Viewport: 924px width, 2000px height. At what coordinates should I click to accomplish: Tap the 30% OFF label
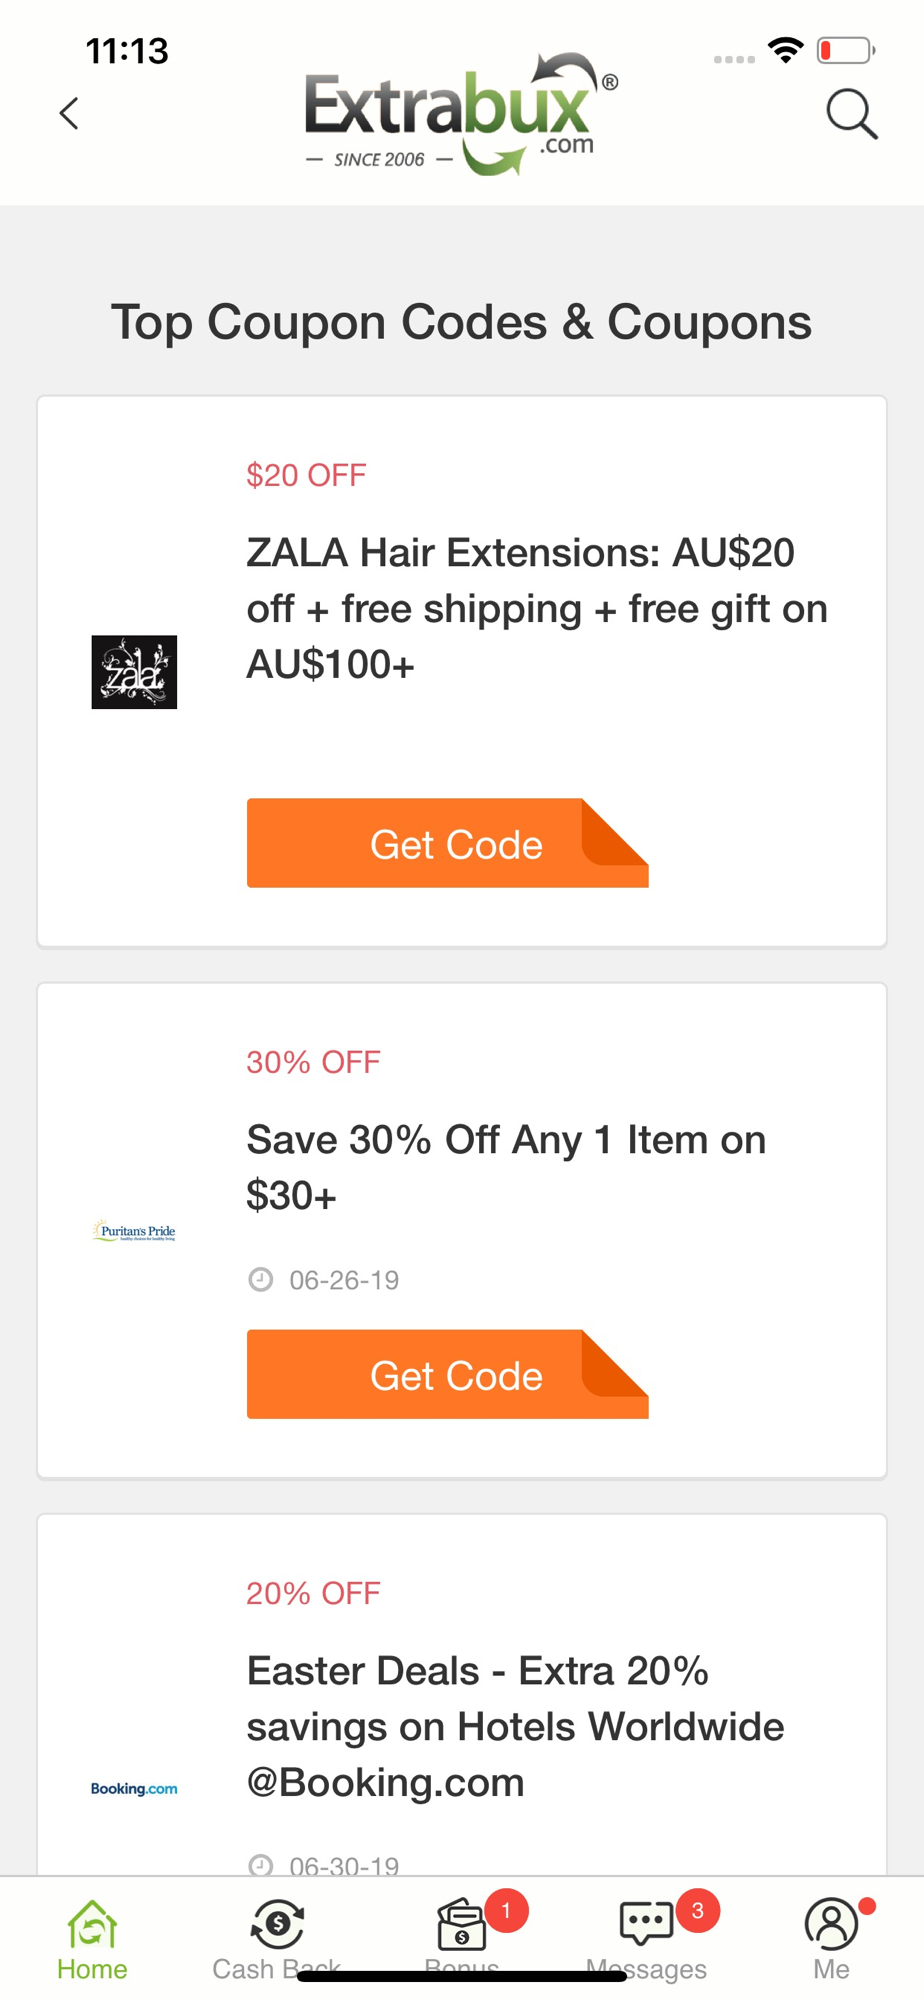pos(313,1062)
